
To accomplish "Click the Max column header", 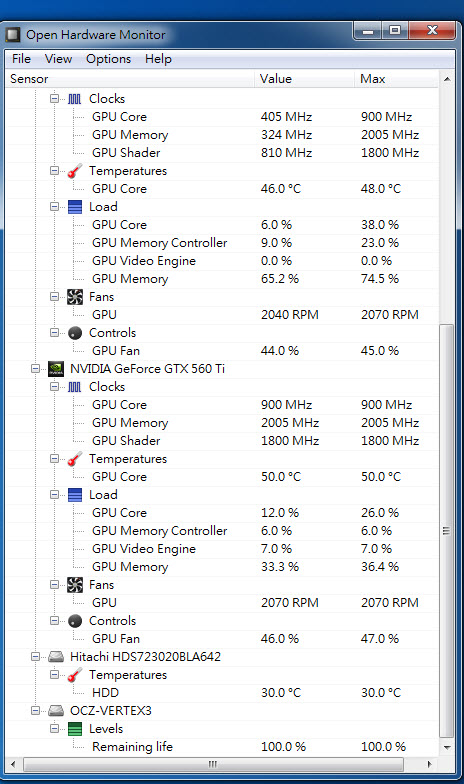I will click(x=396, y=79).
